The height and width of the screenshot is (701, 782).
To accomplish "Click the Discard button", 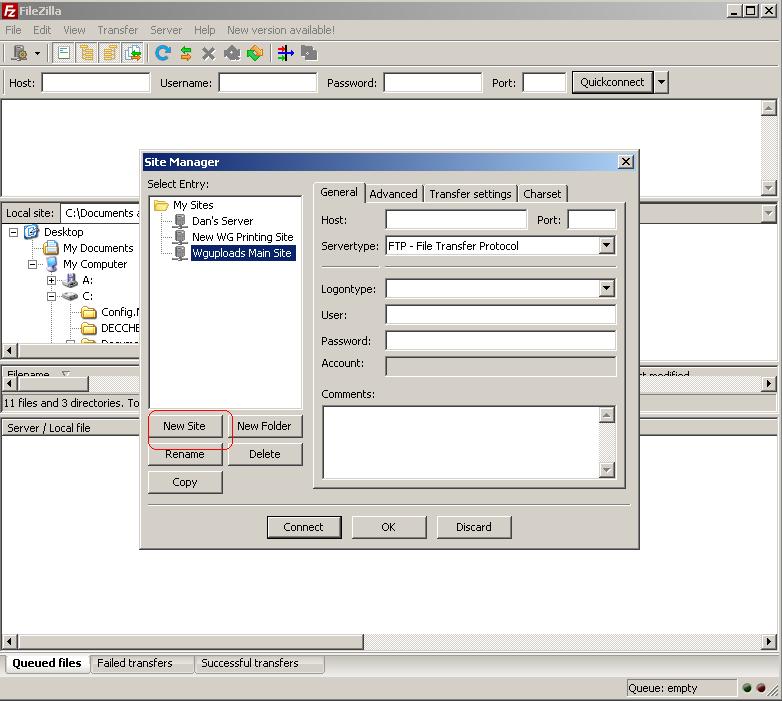I will click(x=474, y=527).
